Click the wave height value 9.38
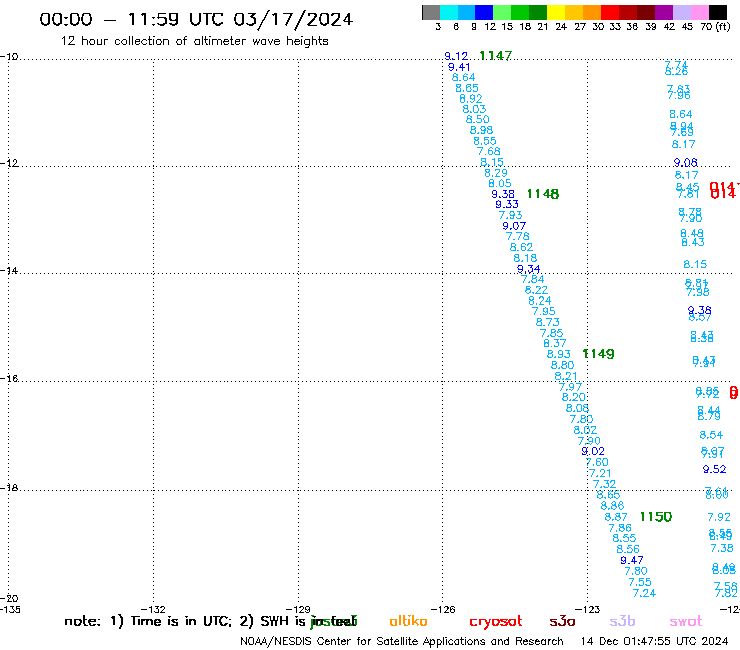 pyautogui.click(x=503, y=194)
